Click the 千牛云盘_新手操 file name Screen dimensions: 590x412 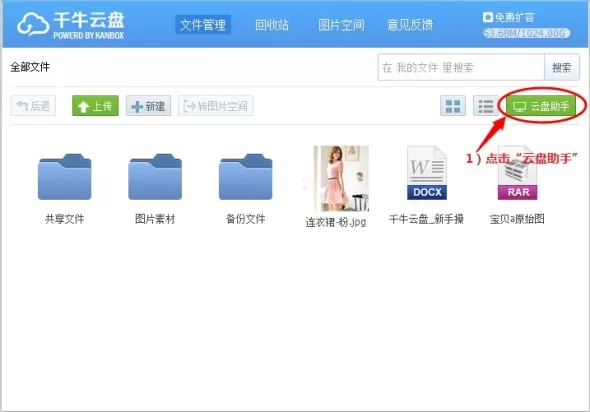click(x=426, y=219)
